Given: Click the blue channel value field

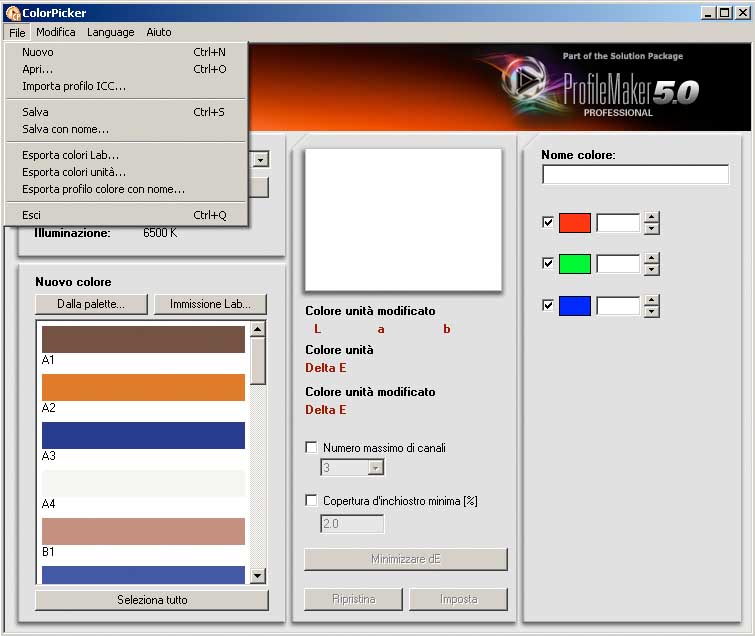Looking at the screenshot, I should point(618,306).
